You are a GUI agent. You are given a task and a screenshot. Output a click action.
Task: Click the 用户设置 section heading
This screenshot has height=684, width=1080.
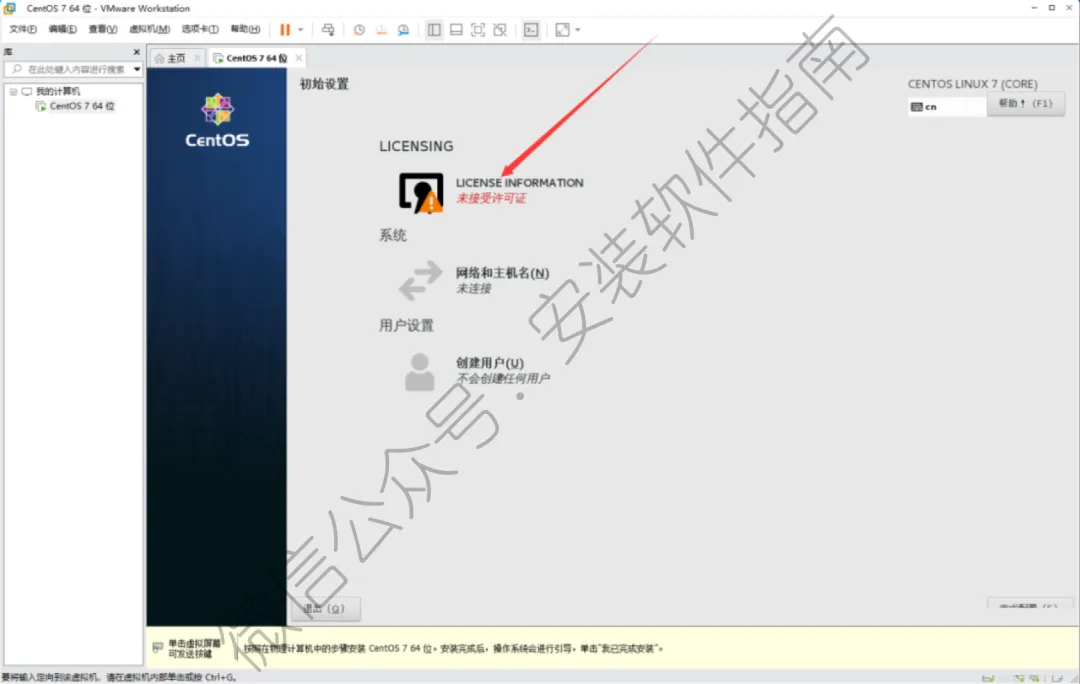pos(406,325)
